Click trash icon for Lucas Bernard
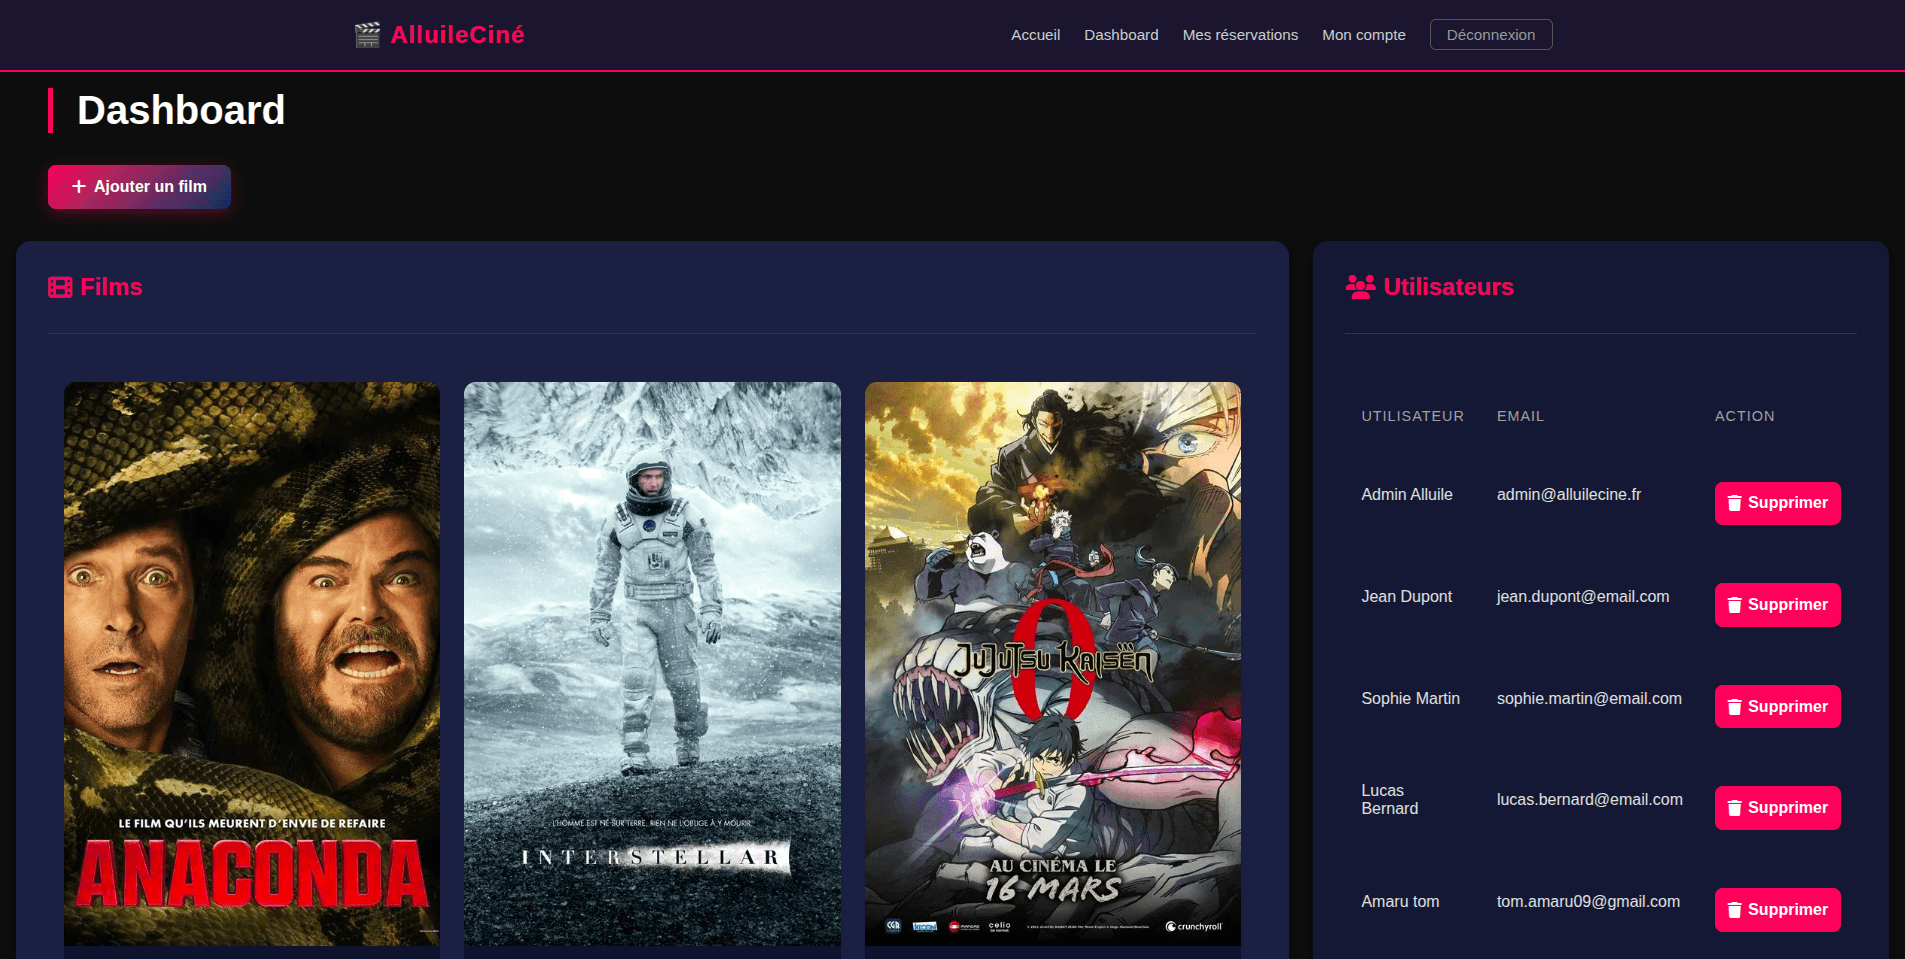The width and height of the screenshot is (1905, 959). [1735, 808]
